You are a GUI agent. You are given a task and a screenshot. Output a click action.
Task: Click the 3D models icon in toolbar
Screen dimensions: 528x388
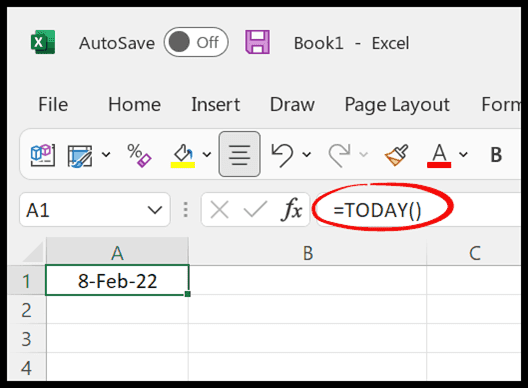point(43,155)
